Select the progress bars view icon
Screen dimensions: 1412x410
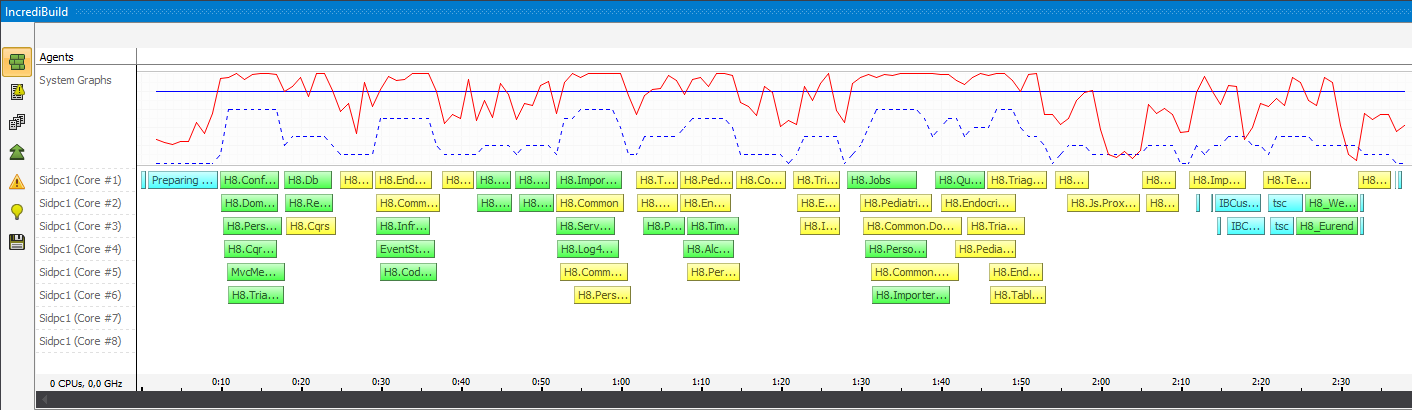17,62
